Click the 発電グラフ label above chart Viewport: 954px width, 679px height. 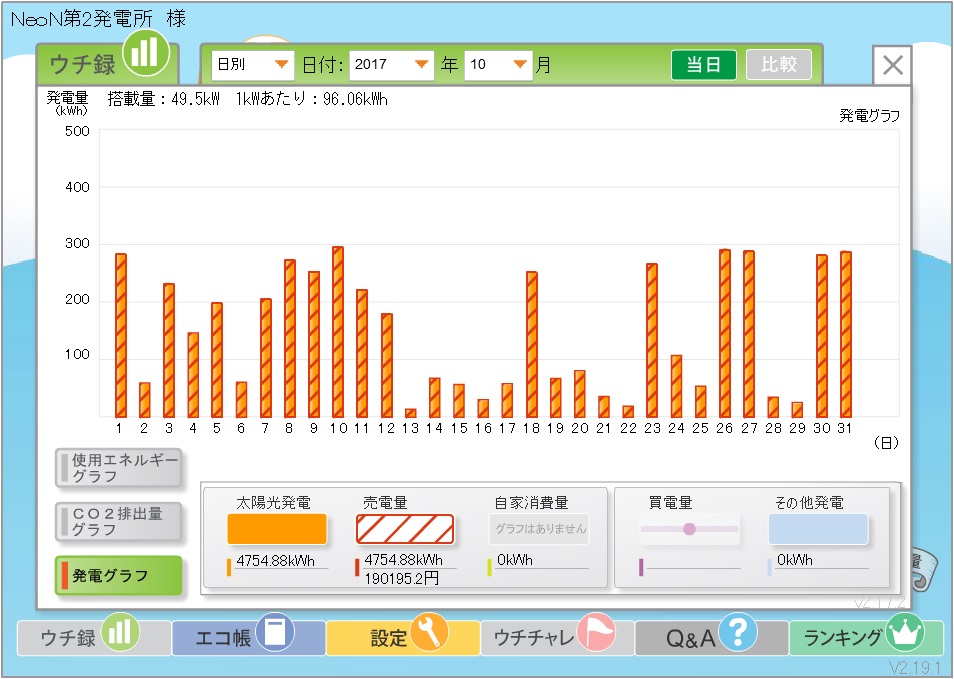869,116
